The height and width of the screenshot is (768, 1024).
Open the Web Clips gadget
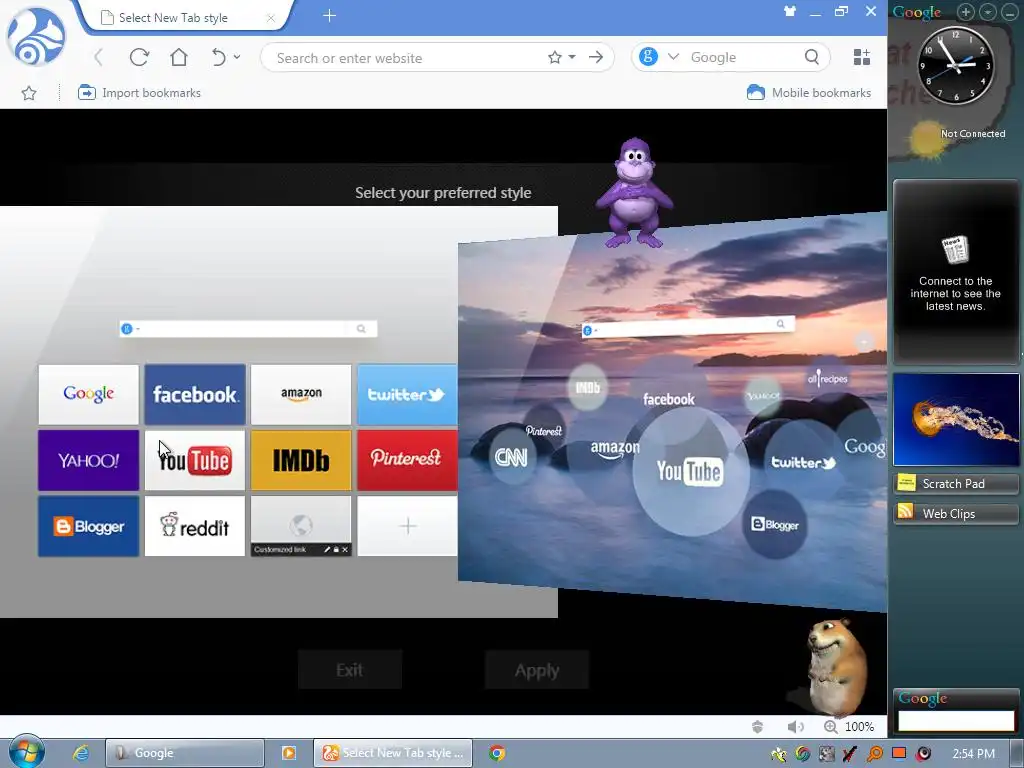pyautogui.click(x=955, y=513)
